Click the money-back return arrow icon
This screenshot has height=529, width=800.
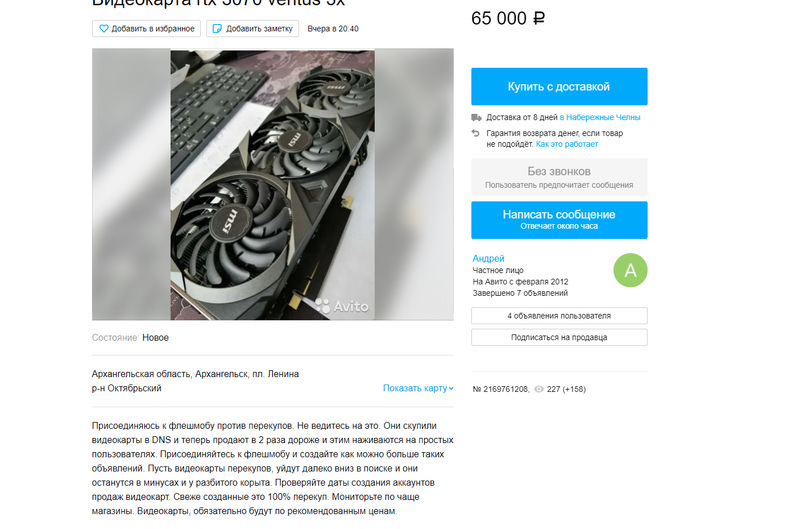click(x=476, y=133)
